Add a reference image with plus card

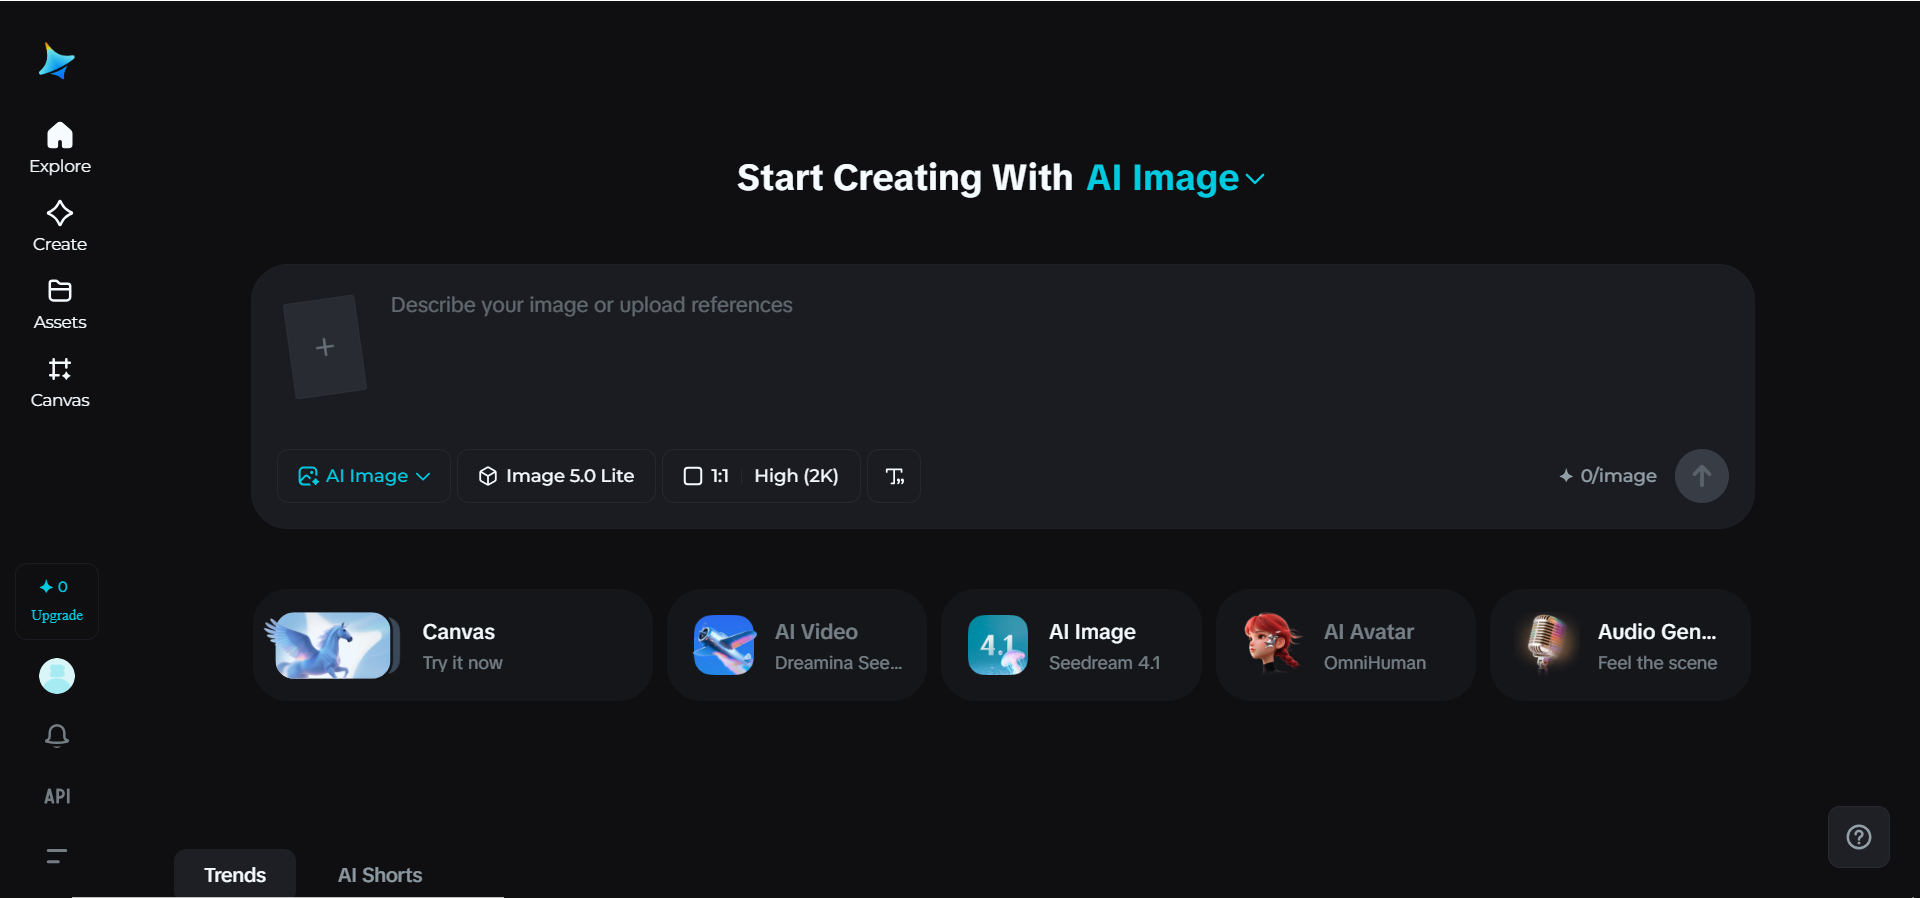click(325, 347)
